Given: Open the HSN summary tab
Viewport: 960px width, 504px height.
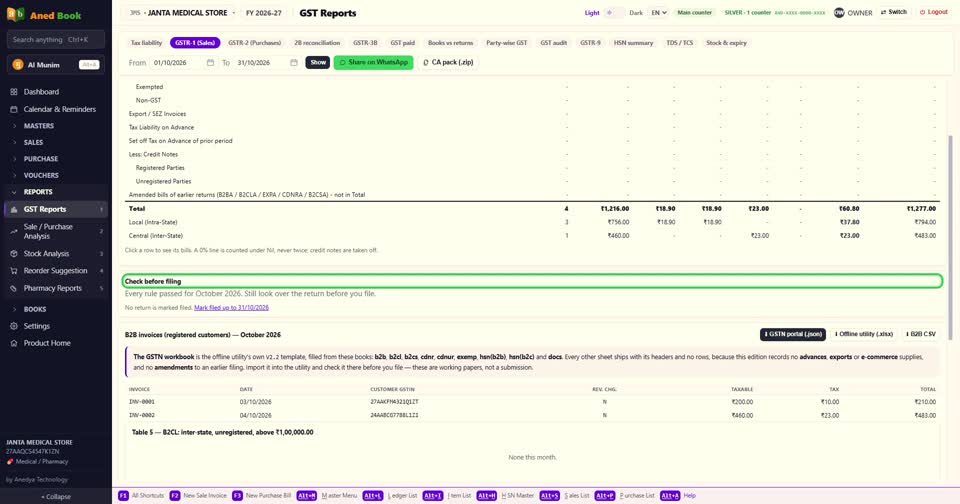Looking at the screenshot, I should point(633,43).
